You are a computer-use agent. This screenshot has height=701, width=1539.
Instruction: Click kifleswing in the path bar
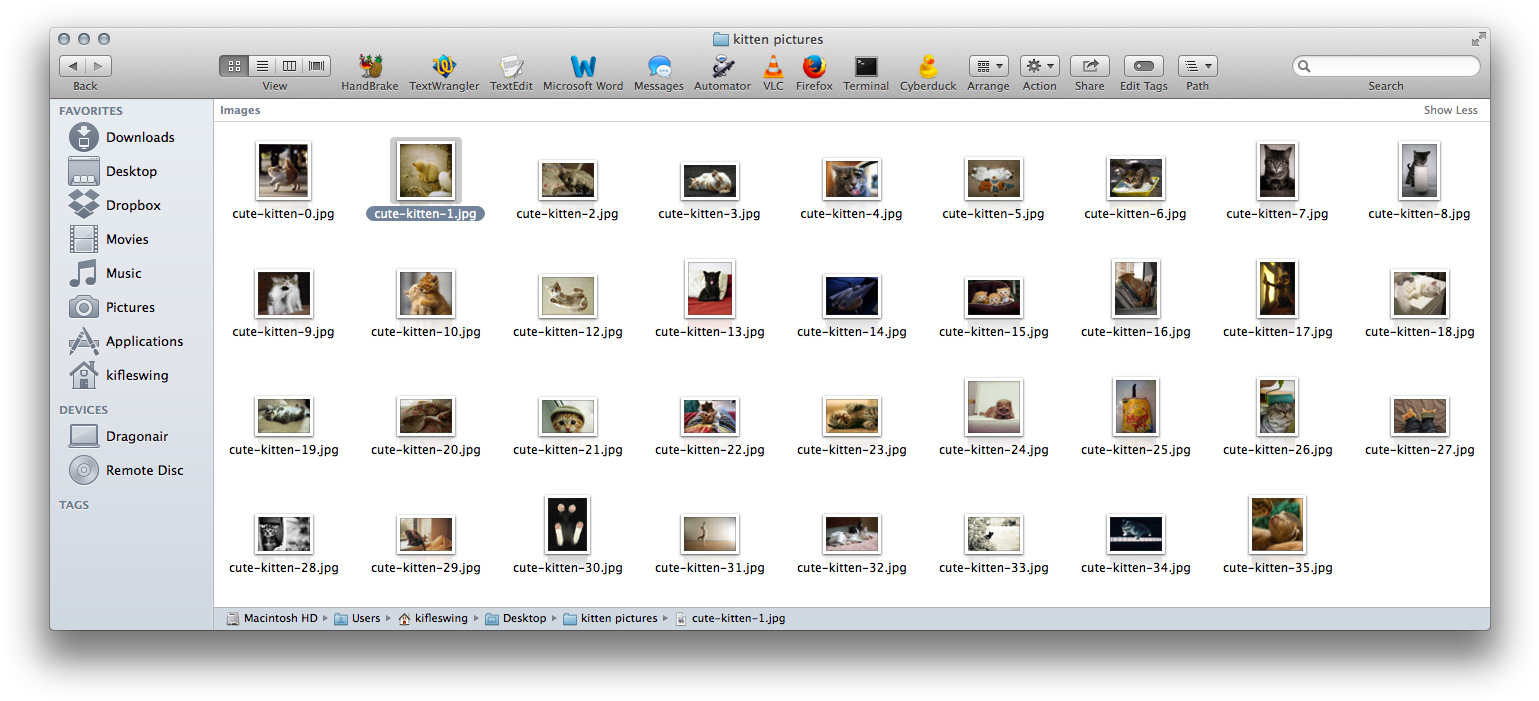coord(433,618)
